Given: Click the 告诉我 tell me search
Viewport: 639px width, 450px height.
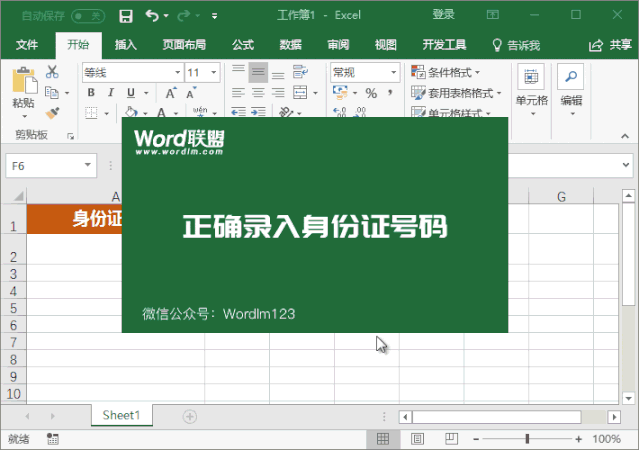Looking at the screenshot, I should 516,45.
